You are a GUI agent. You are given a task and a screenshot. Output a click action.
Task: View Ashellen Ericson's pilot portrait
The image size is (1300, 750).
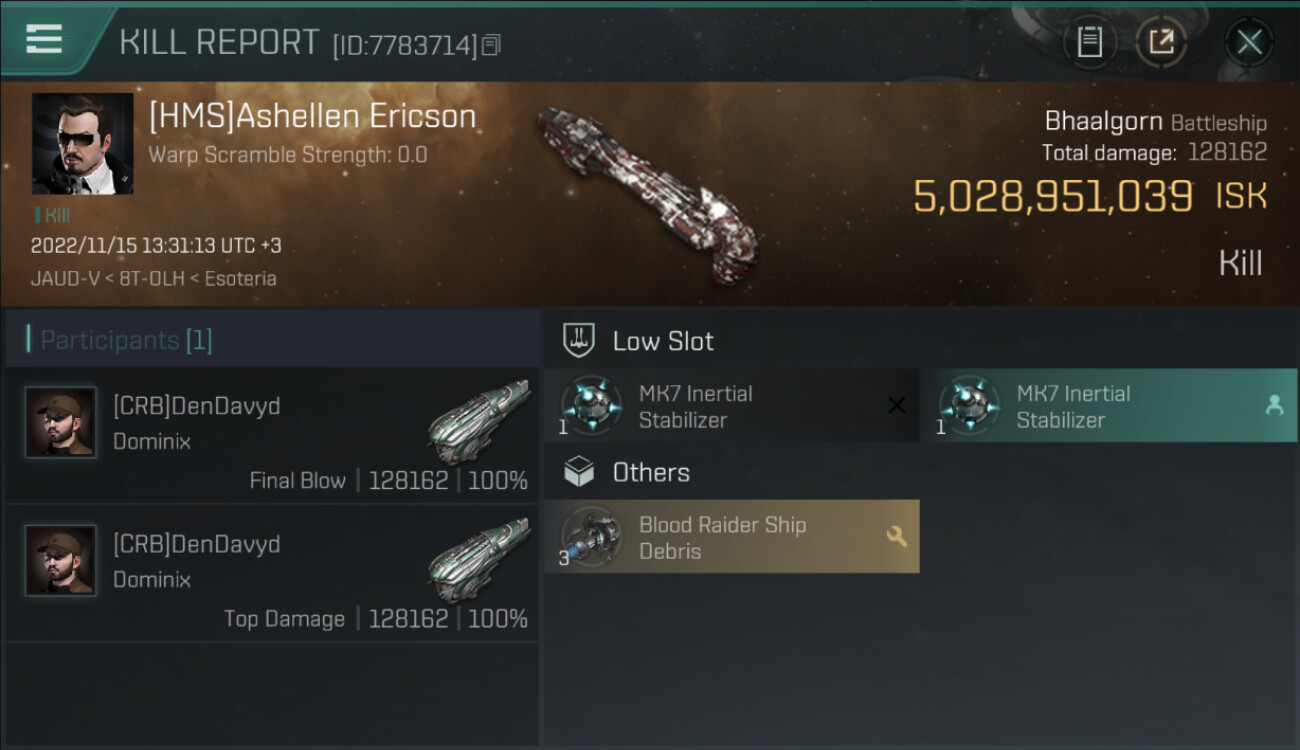coord(82,144)
